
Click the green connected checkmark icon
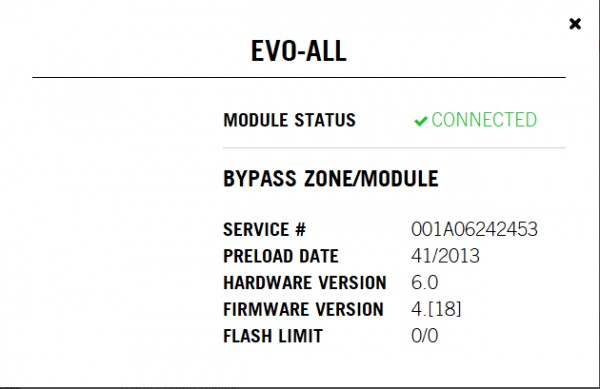pyautogui.click(x=421, y=121)
